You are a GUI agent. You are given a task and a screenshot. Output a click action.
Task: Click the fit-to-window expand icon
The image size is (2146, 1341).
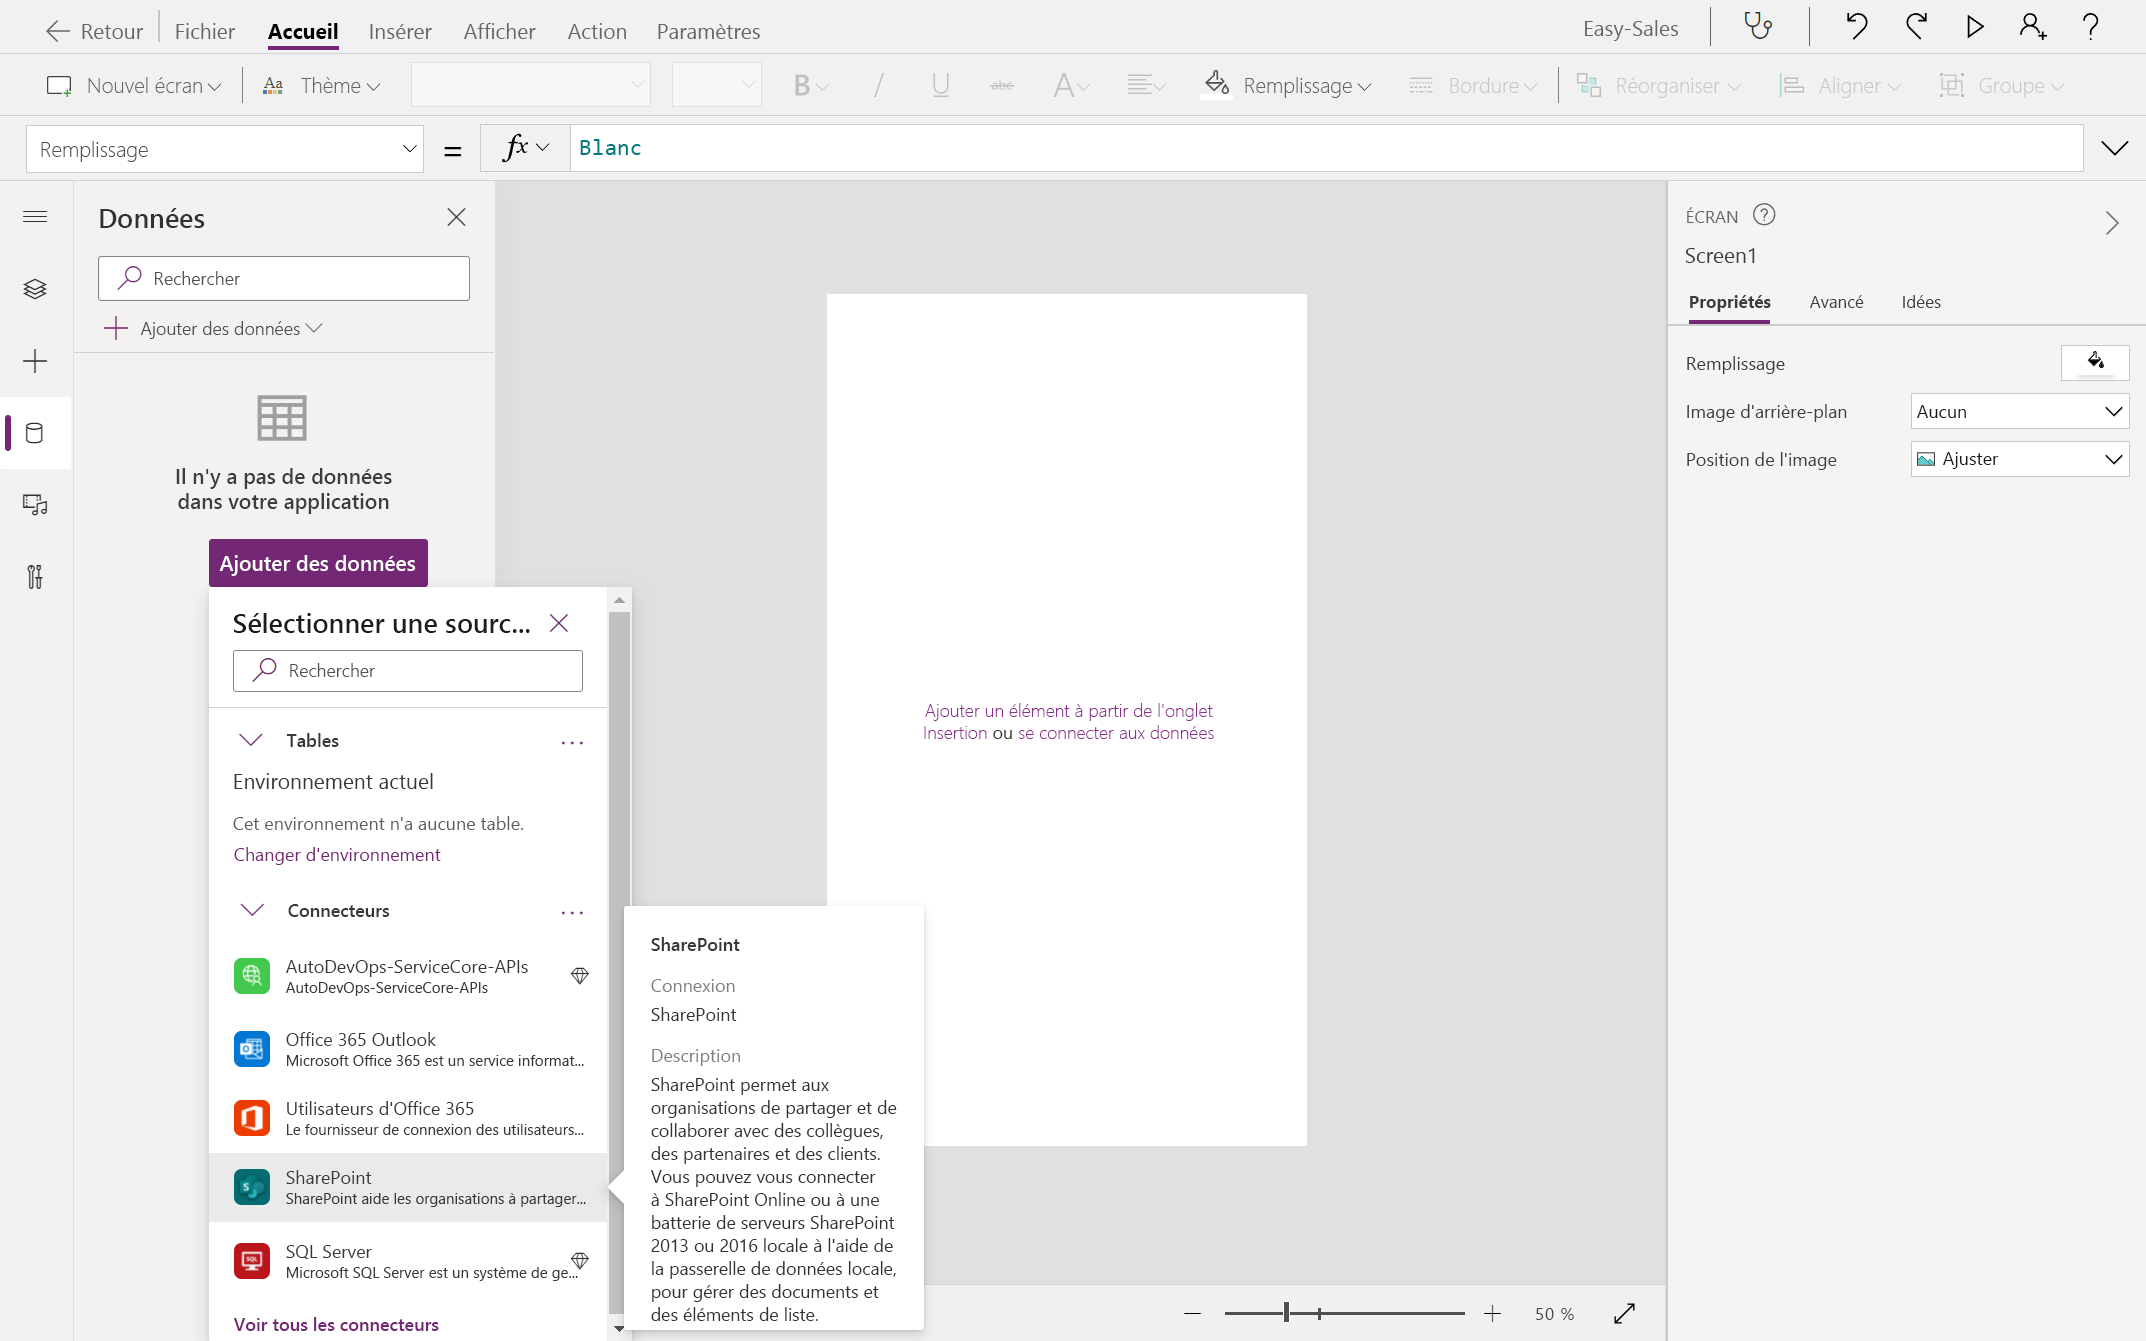point(1624,1313)
